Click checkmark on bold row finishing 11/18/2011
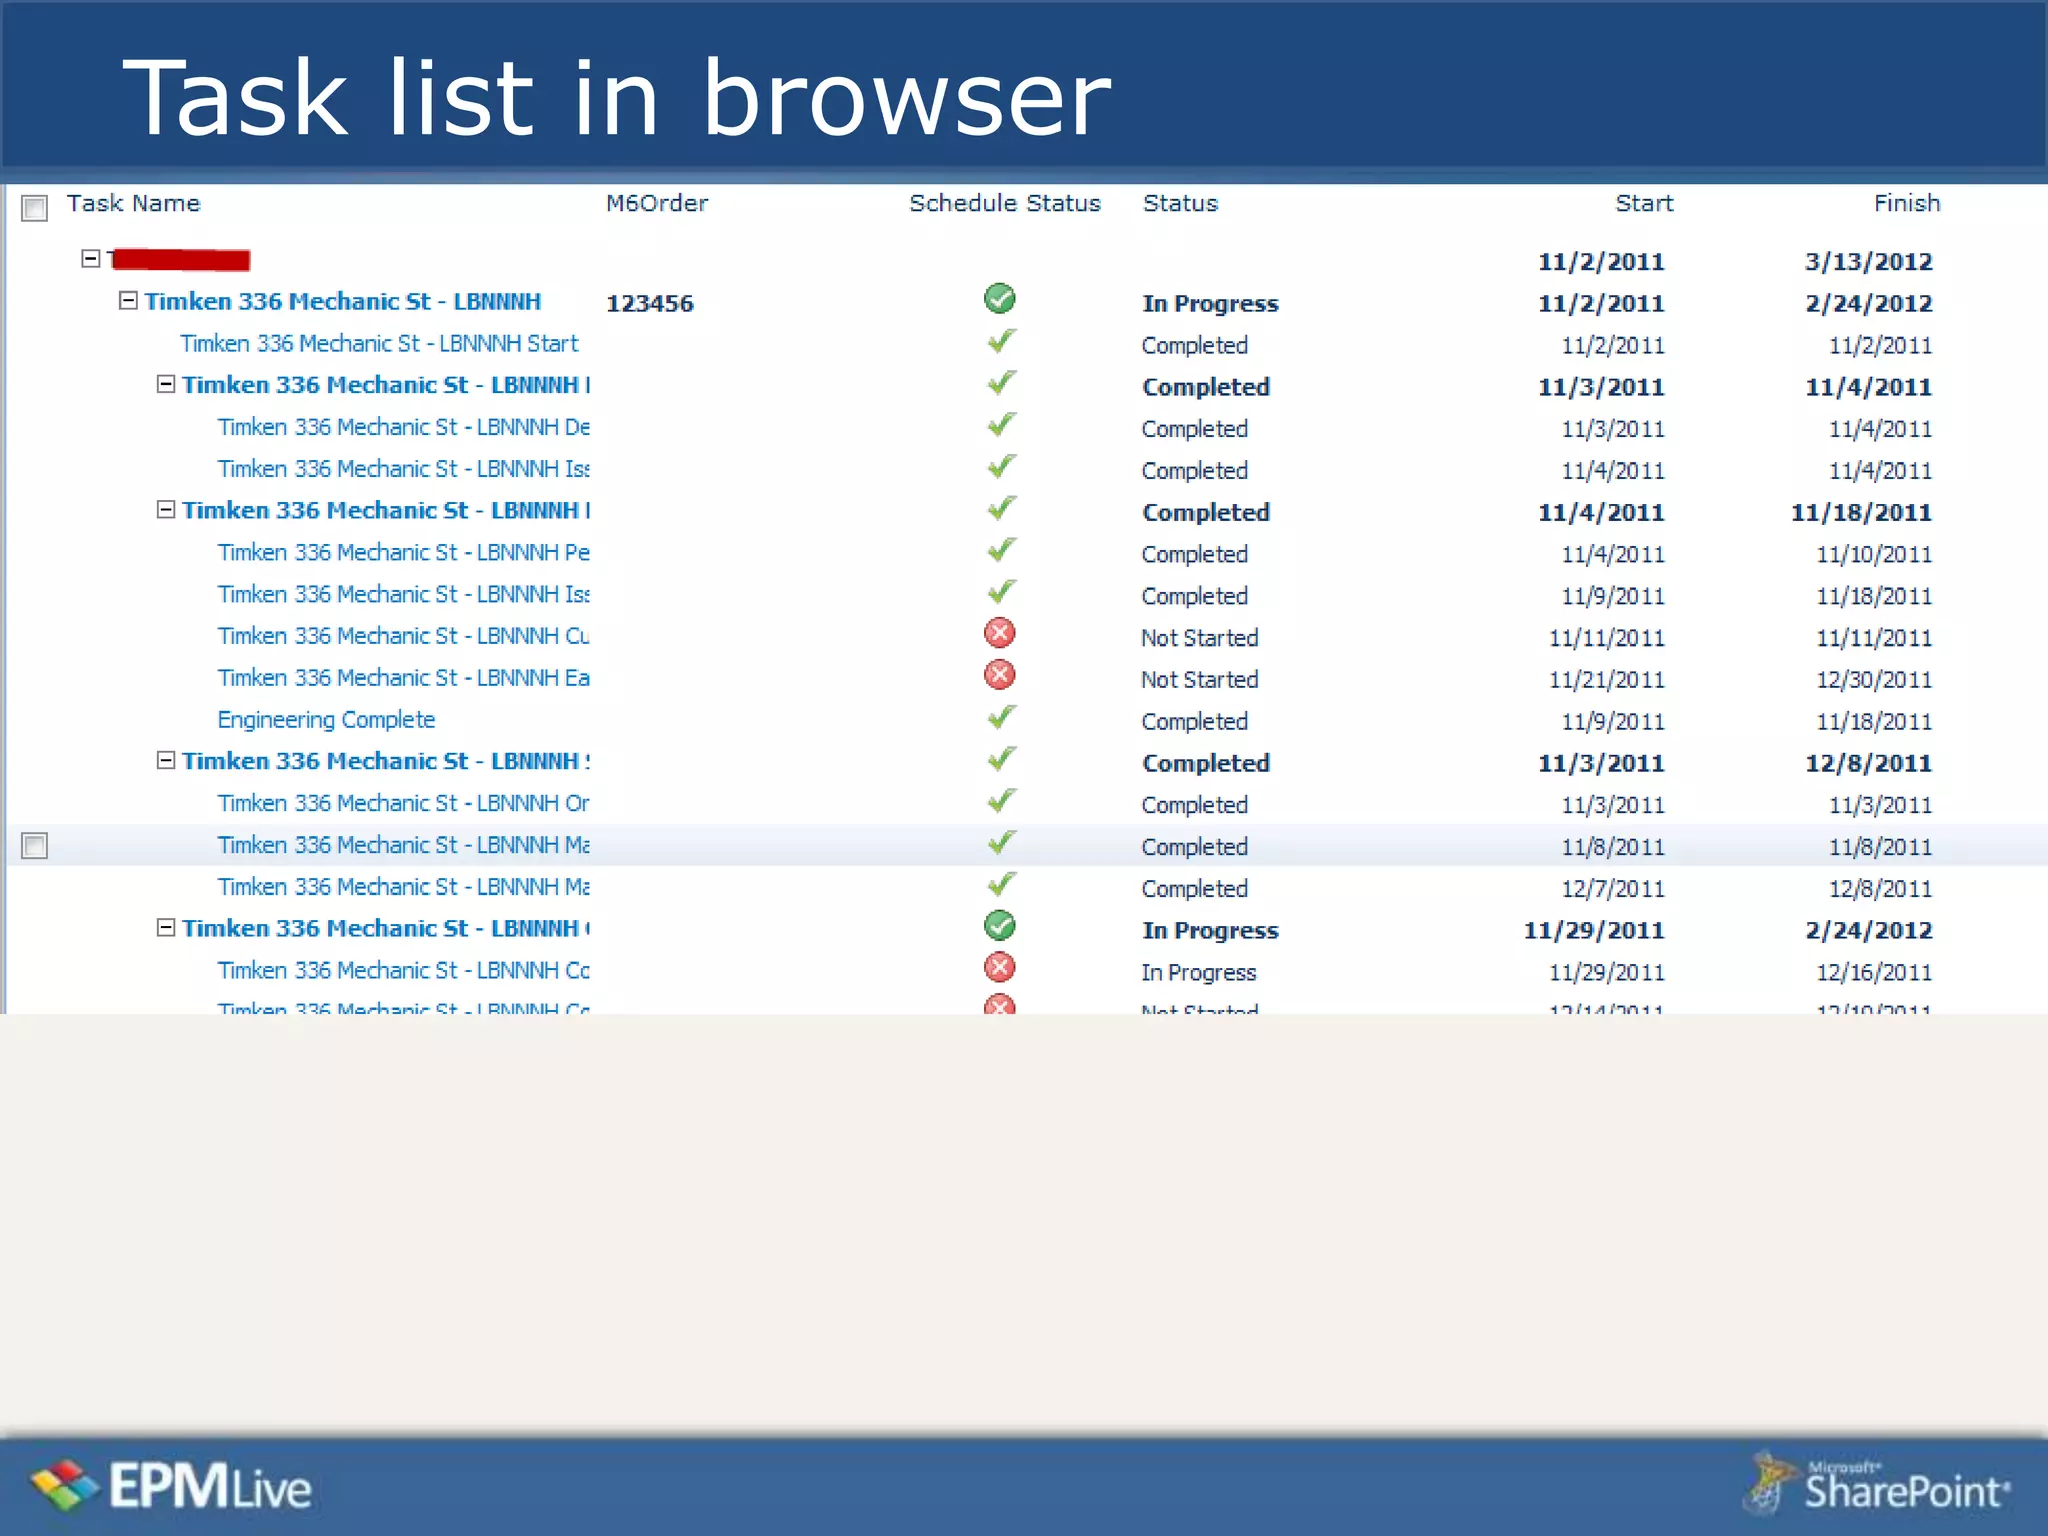The width and height of the screenshot is (2048, 1536). coord(1001,508)
